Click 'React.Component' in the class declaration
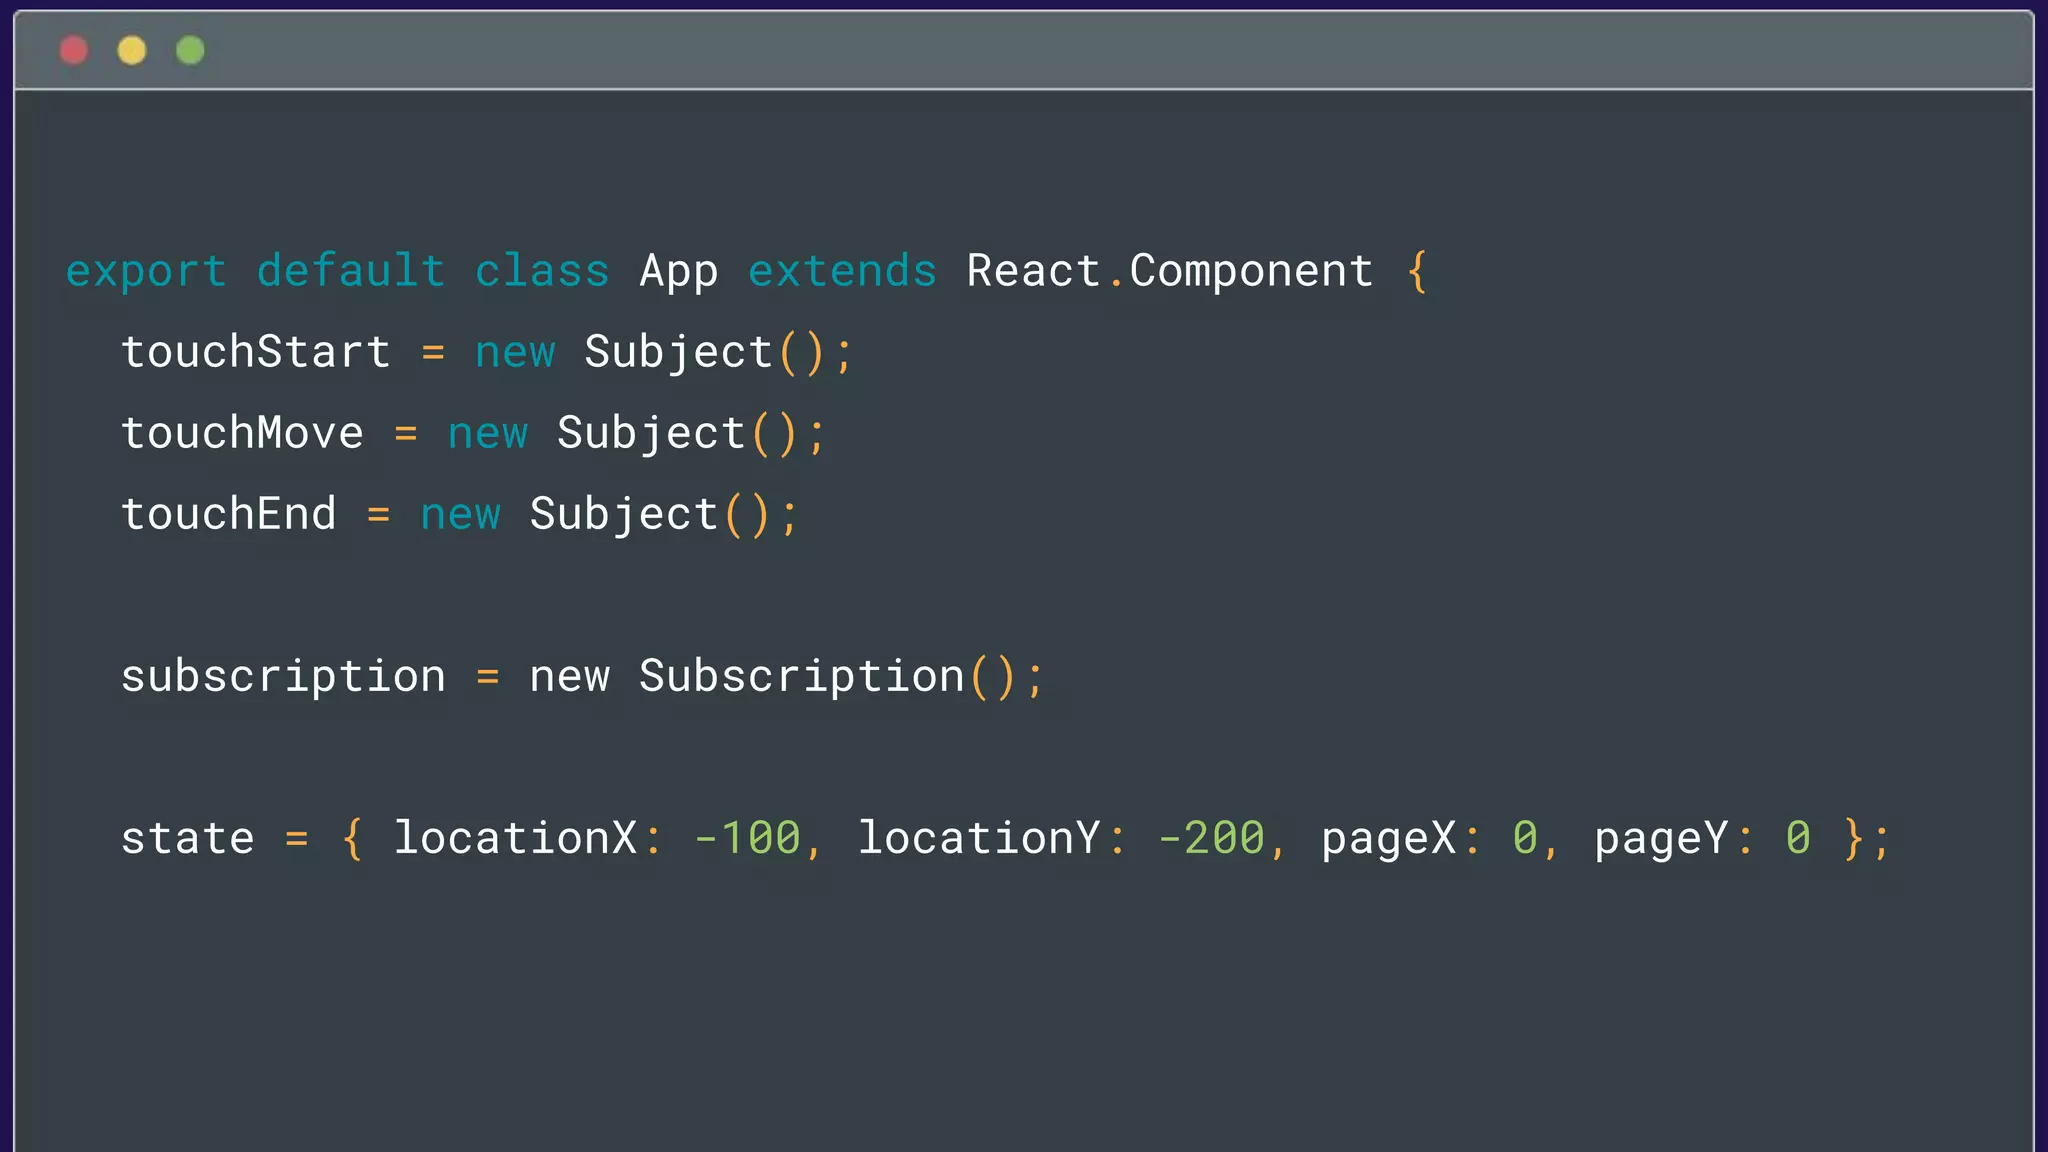 1170,272
